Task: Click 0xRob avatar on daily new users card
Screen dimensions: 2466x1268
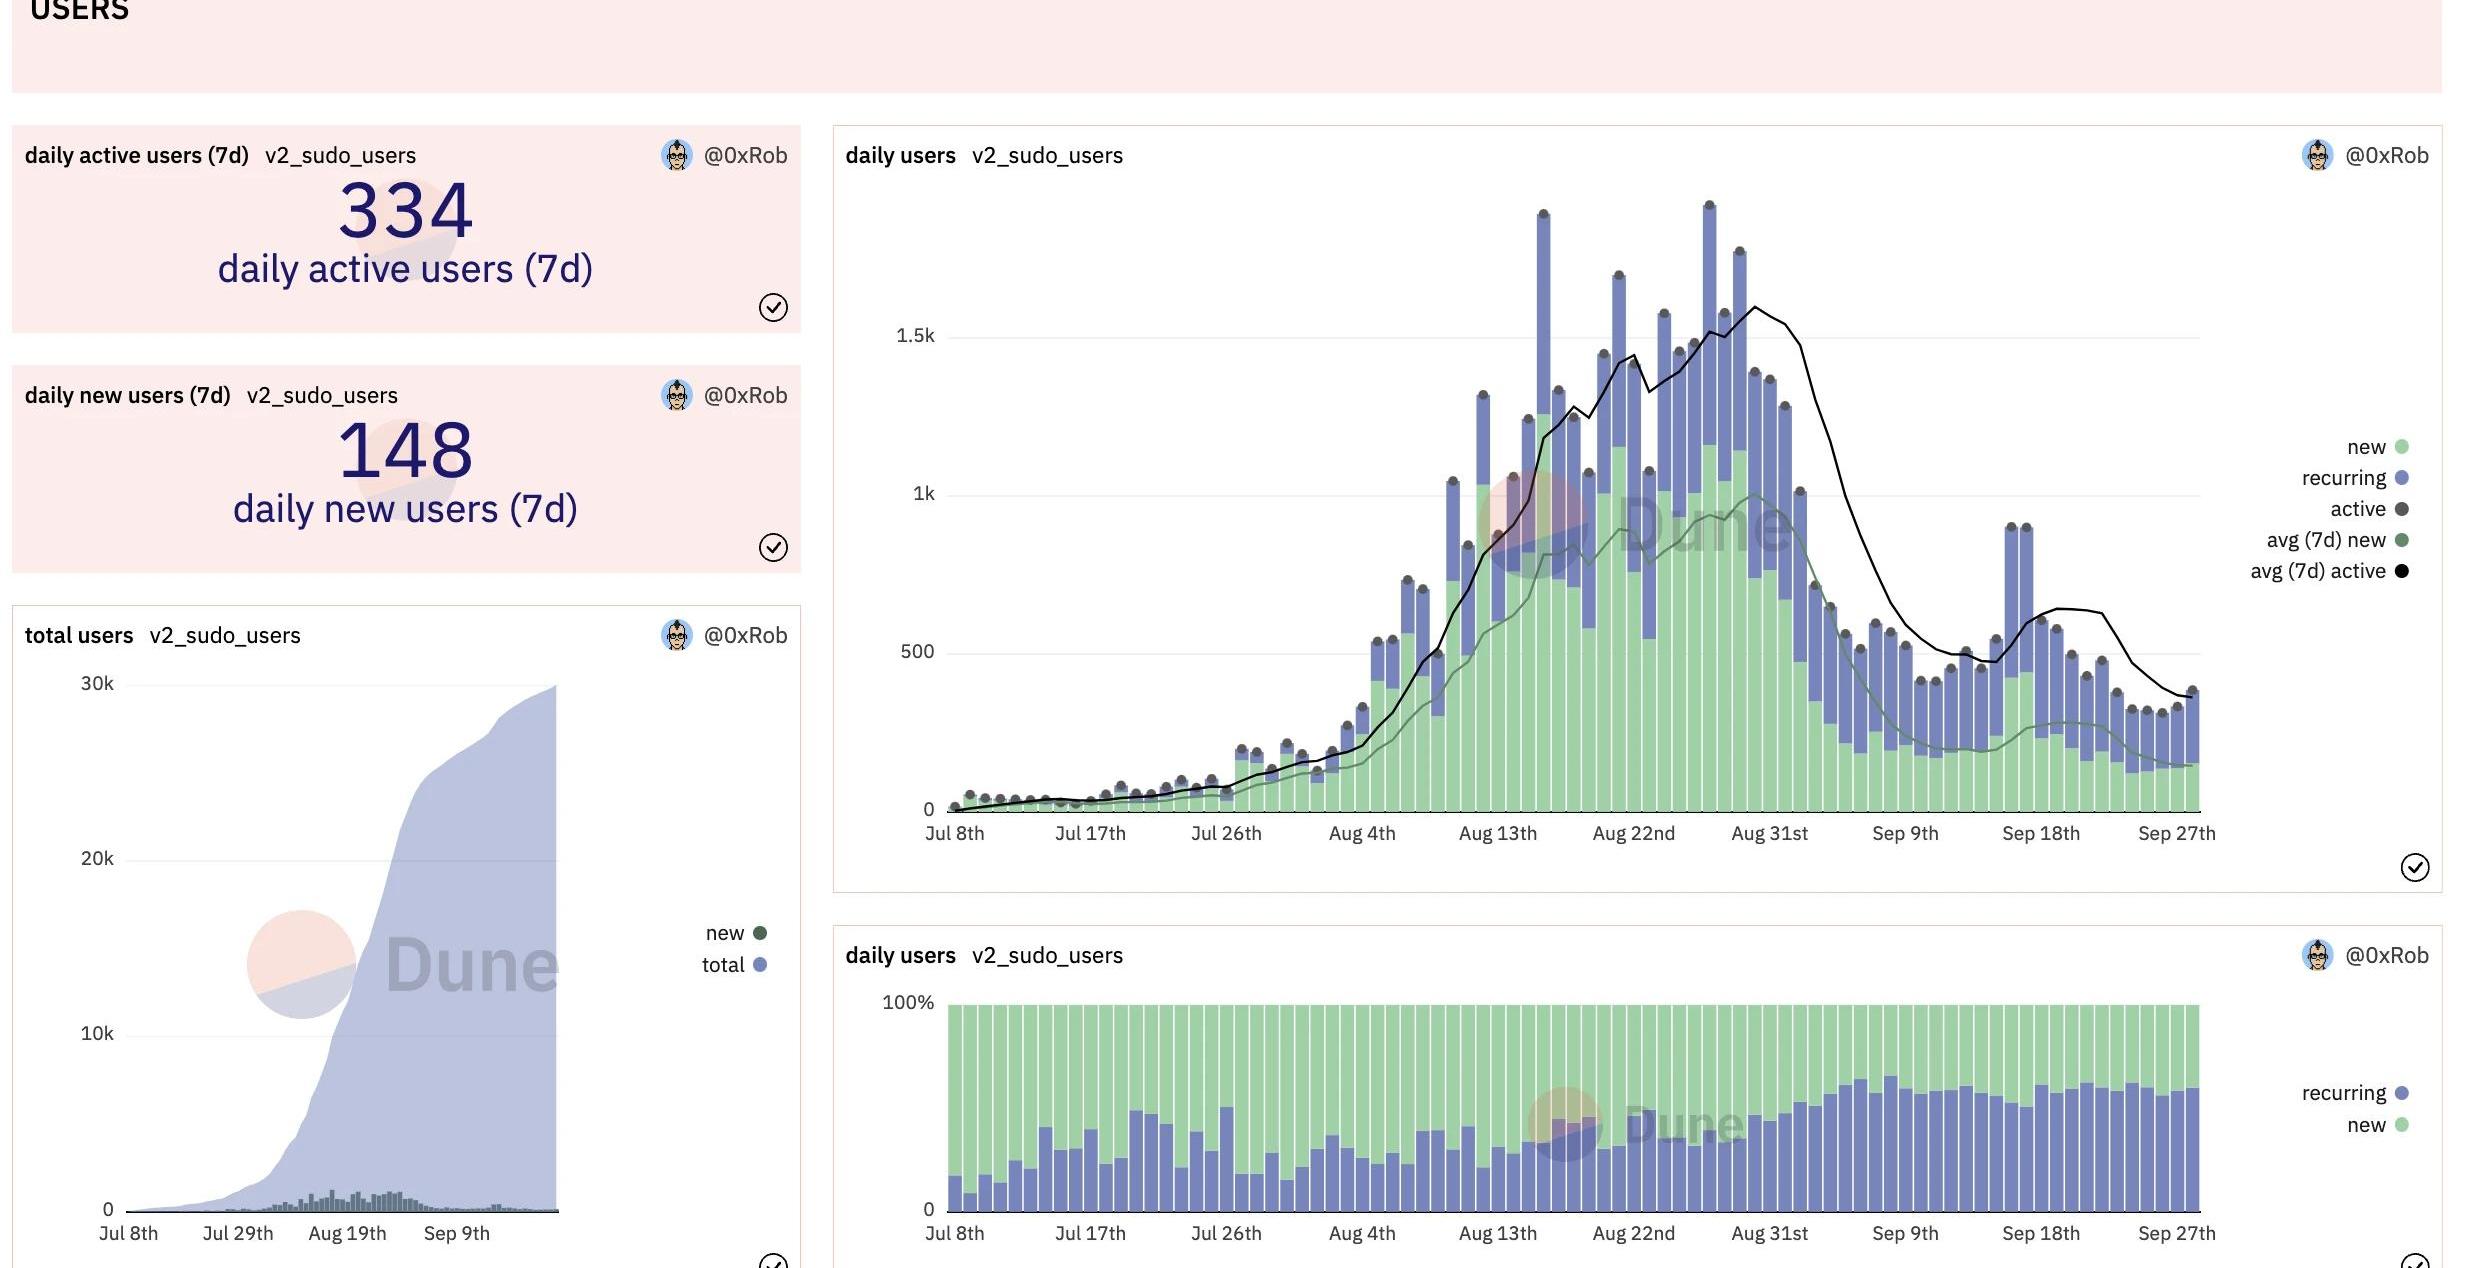Action: (677, 395)
